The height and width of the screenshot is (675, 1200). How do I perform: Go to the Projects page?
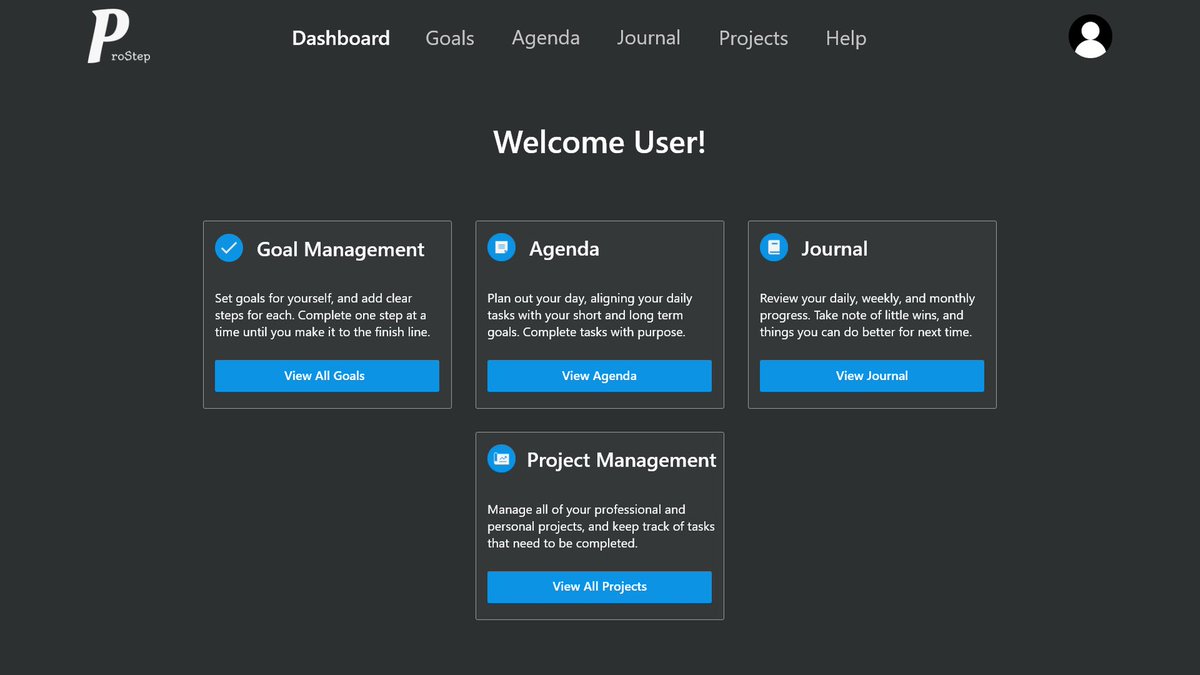[753, 38]
